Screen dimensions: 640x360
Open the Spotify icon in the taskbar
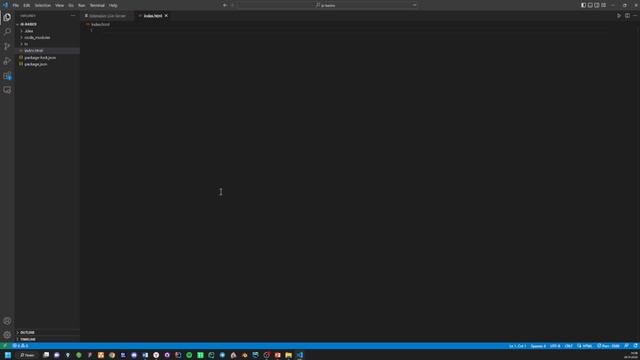click(x=189, y=355)
